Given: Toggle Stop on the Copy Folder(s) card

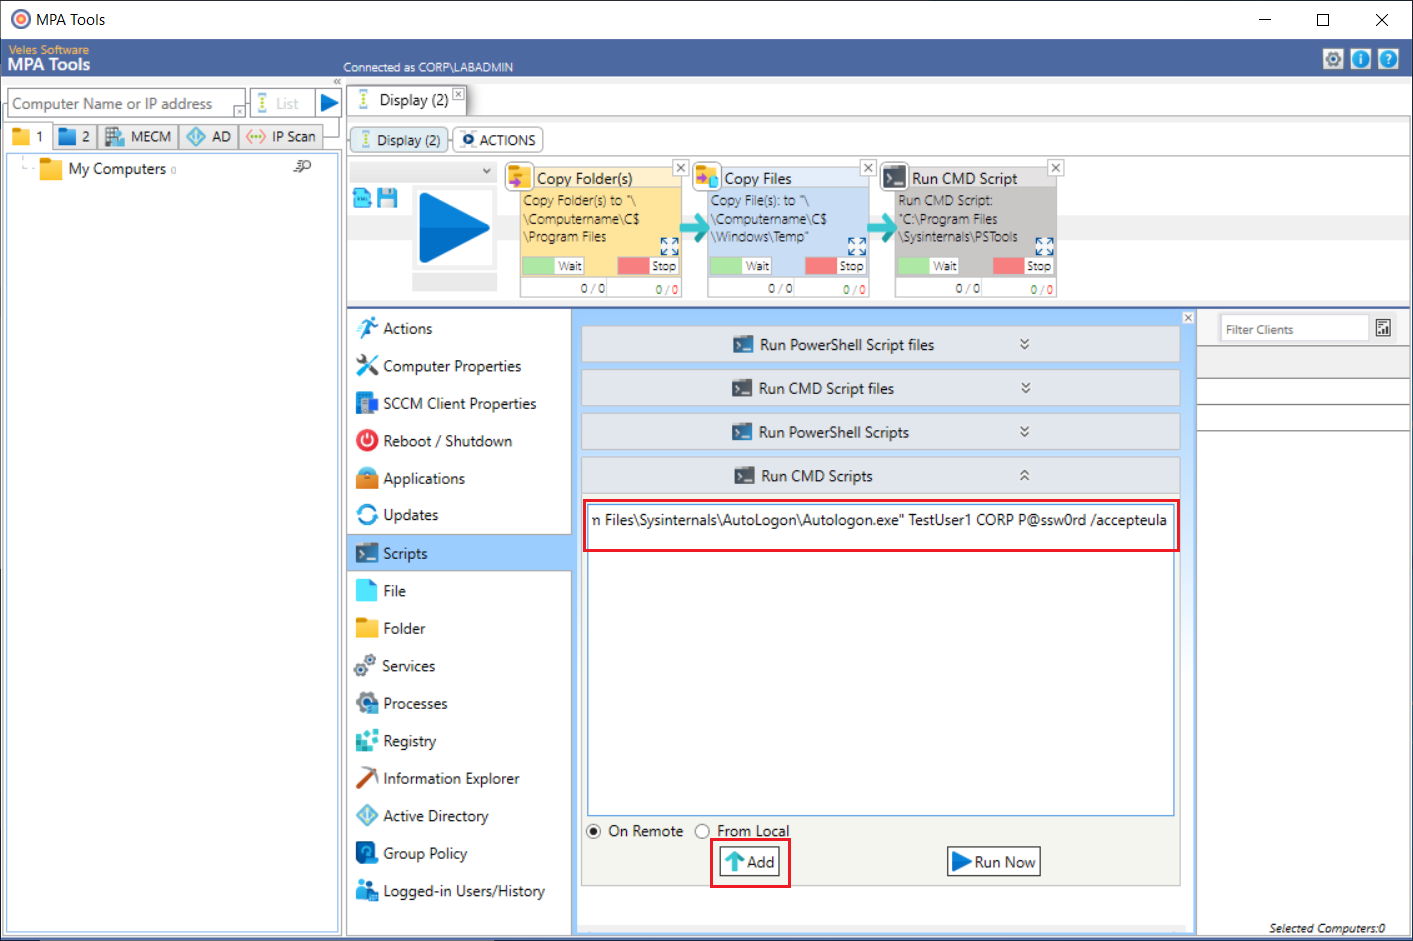Looking at the screenshot, I should (648, 265).
